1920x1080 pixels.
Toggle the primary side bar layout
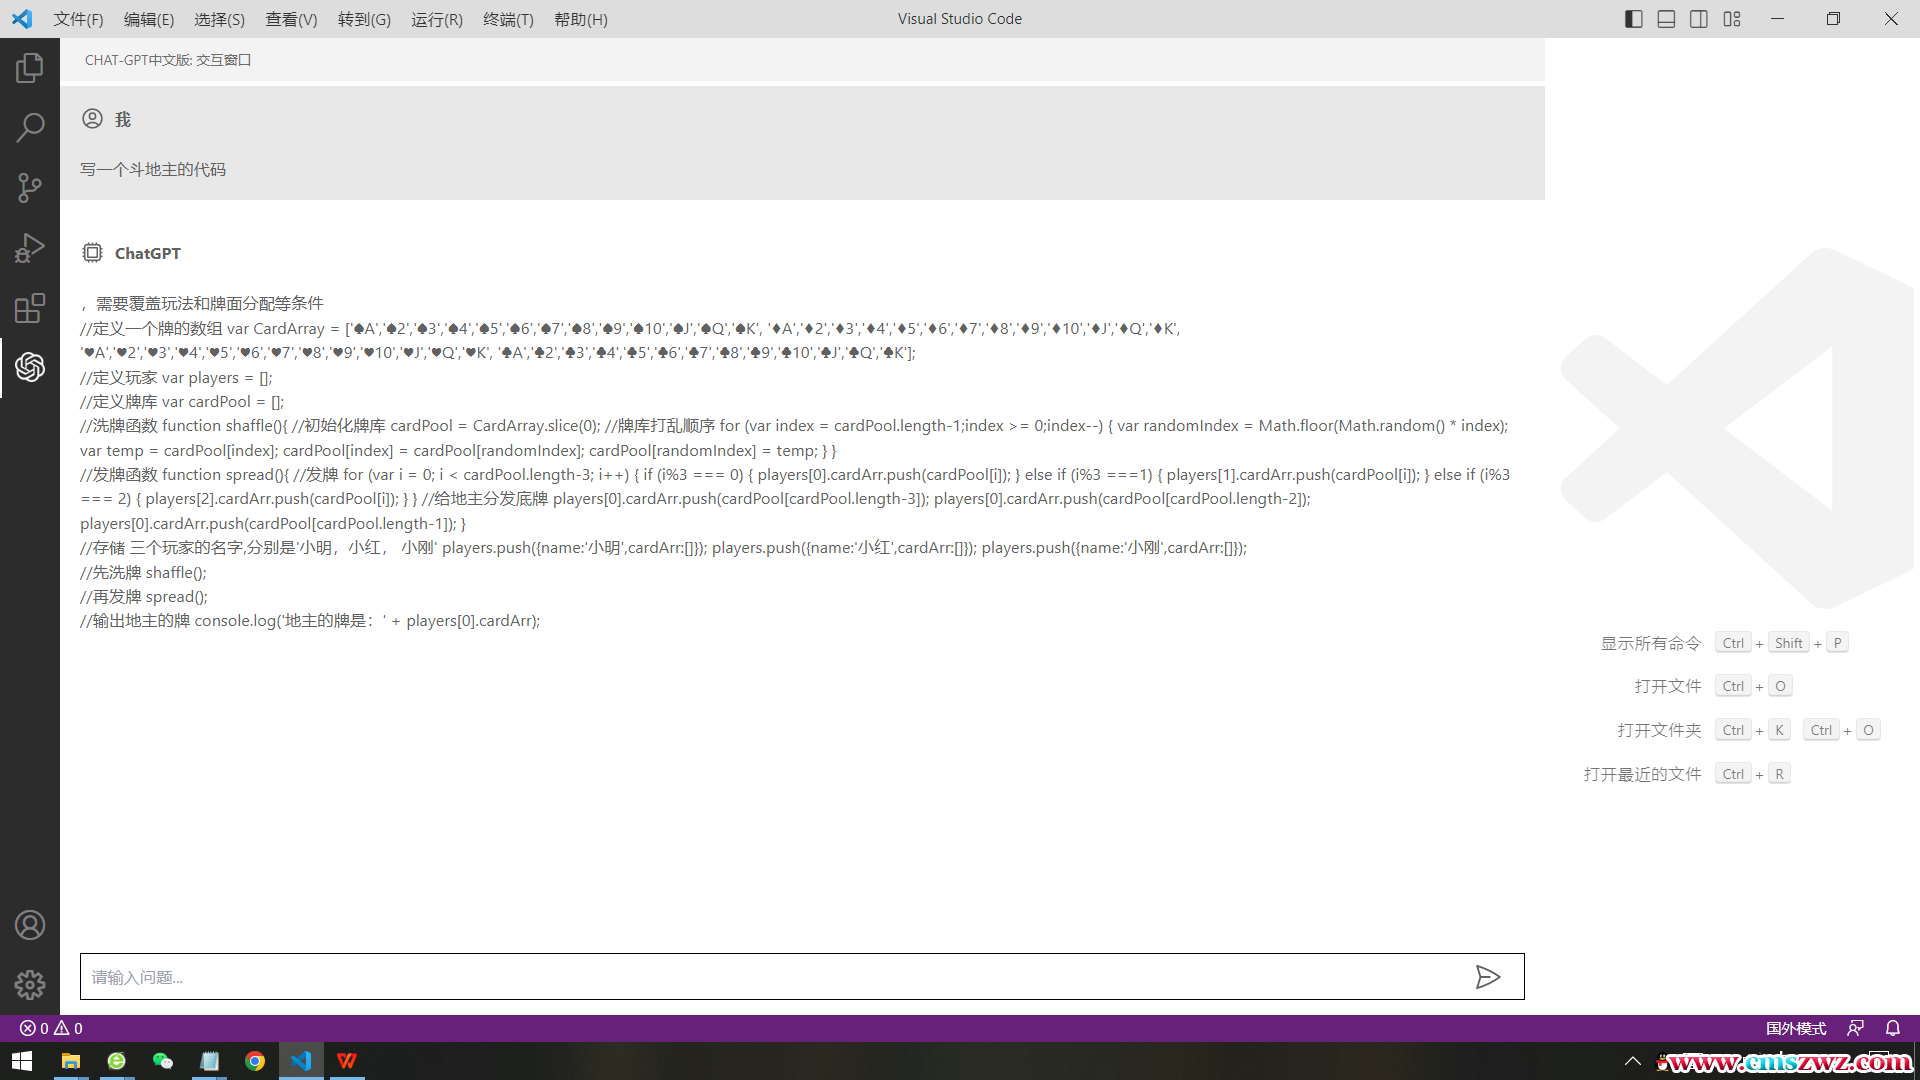[x=1634, y=19]
